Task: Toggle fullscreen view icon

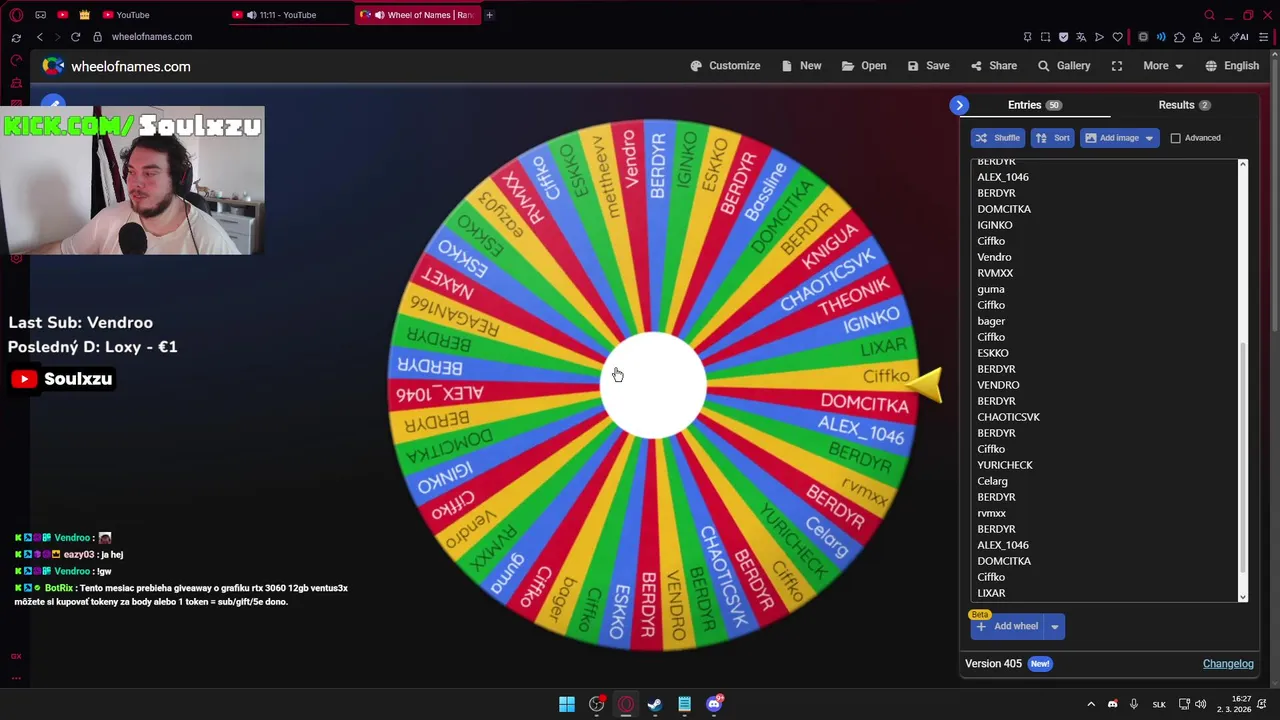Action: 1117,66
